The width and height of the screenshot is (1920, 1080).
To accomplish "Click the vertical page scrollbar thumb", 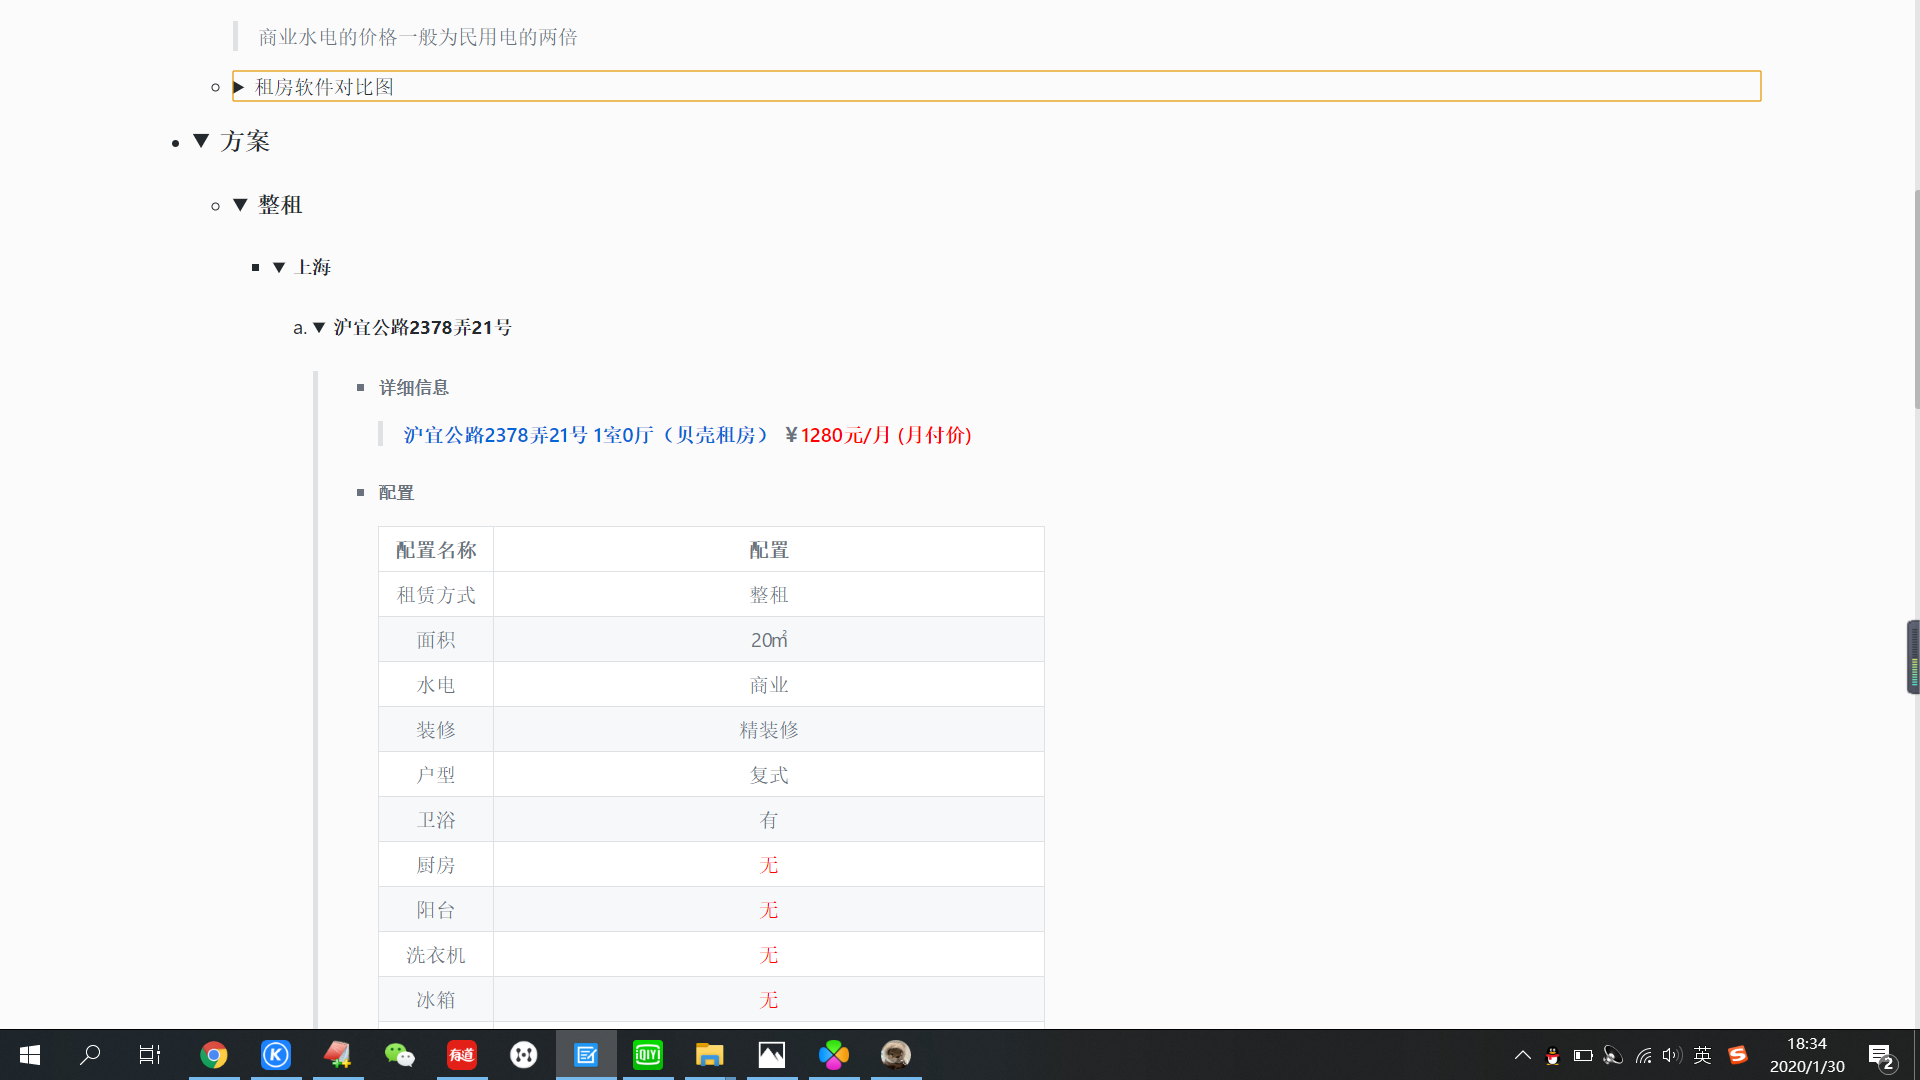I will click(1916, 300).
